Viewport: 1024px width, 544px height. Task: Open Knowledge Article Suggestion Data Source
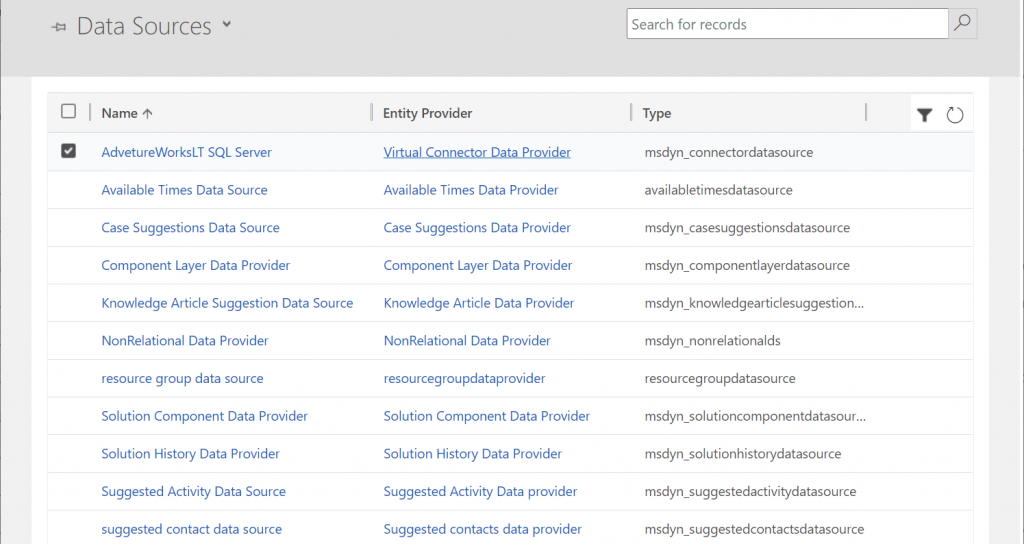pyautogui.click(x=227, y=303)
